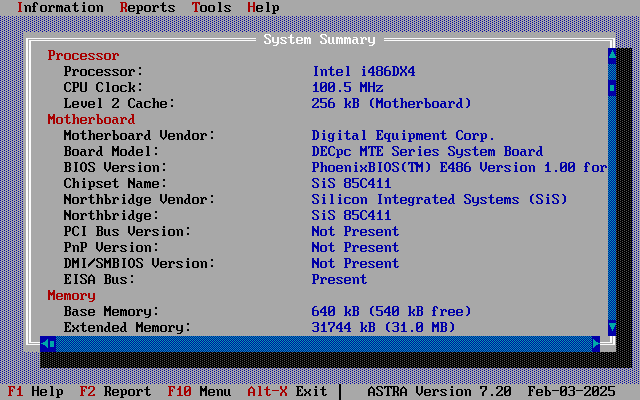Click the 256 kB (Motherboard) cache value
The width and height of the screenshot is (640, 400).
point(391,103)
